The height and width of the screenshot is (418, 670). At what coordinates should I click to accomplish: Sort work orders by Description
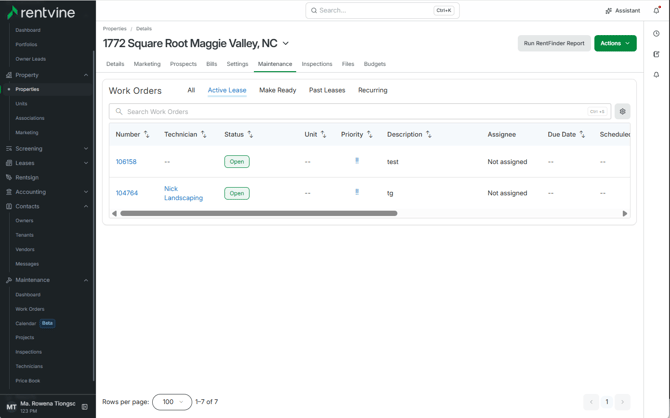(x=429, y=134)
